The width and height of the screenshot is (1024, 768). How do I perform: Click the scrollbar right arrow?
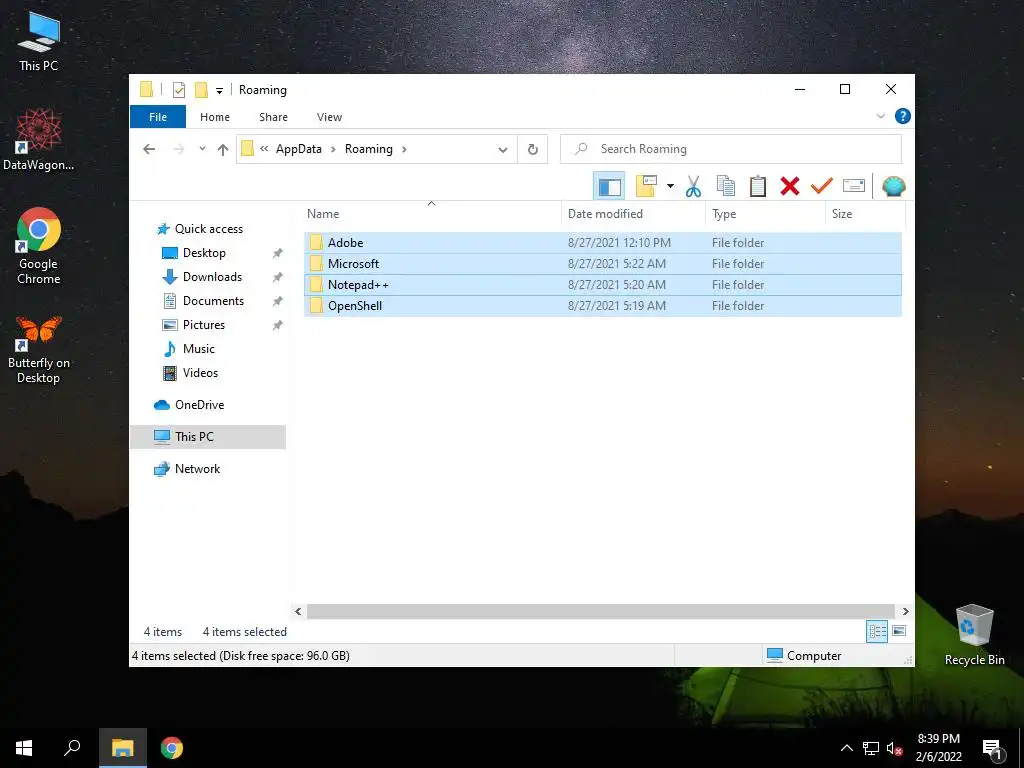pyautogui.click(x=905, y=611)
